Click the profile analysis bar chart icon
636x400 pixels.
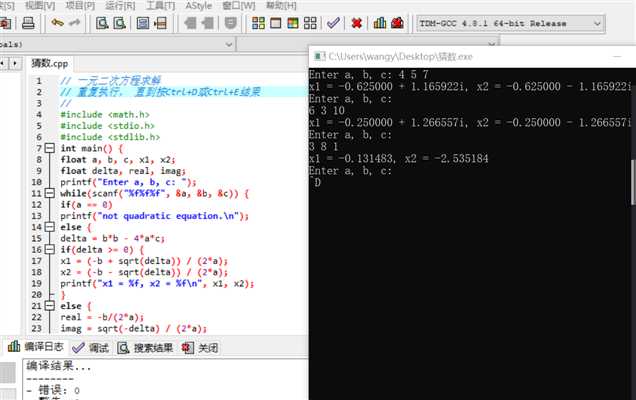(x=380, y=23)
